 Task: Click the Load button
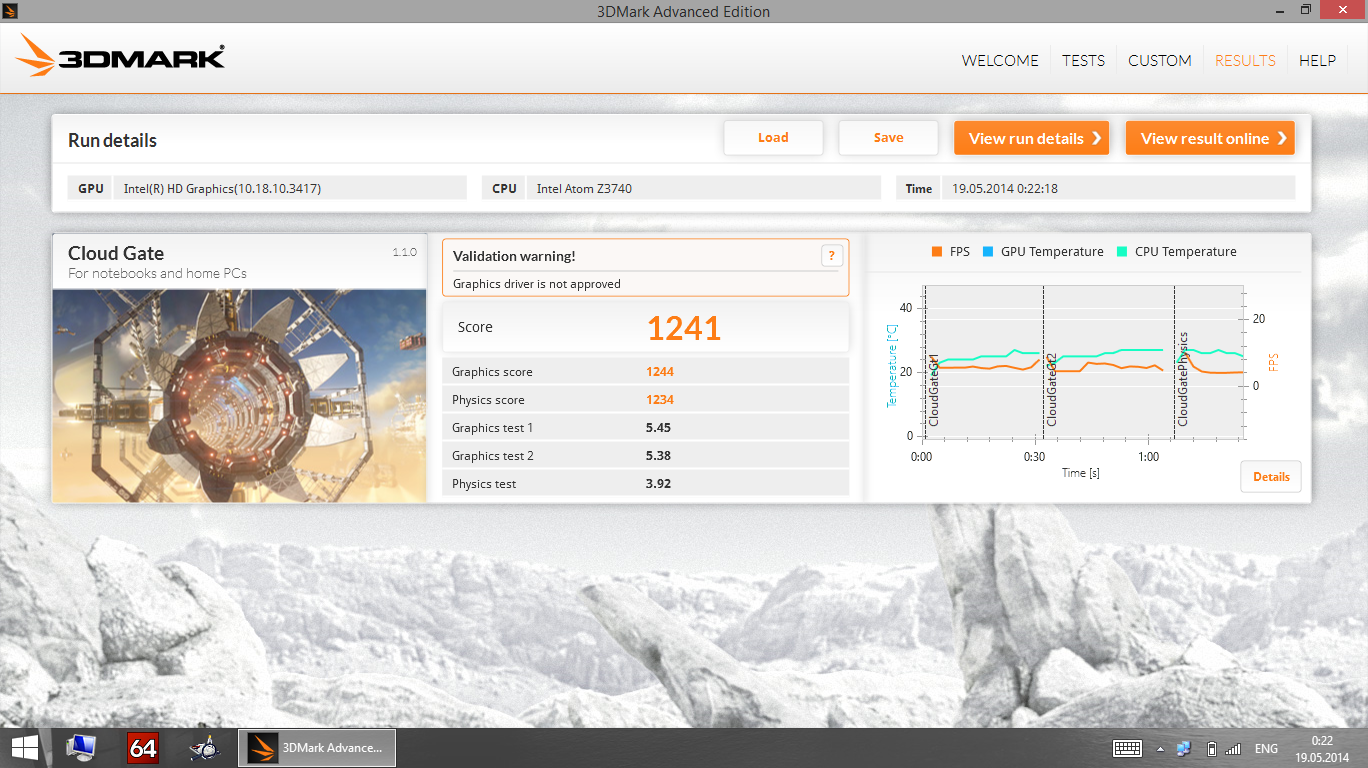pos(773,138)
